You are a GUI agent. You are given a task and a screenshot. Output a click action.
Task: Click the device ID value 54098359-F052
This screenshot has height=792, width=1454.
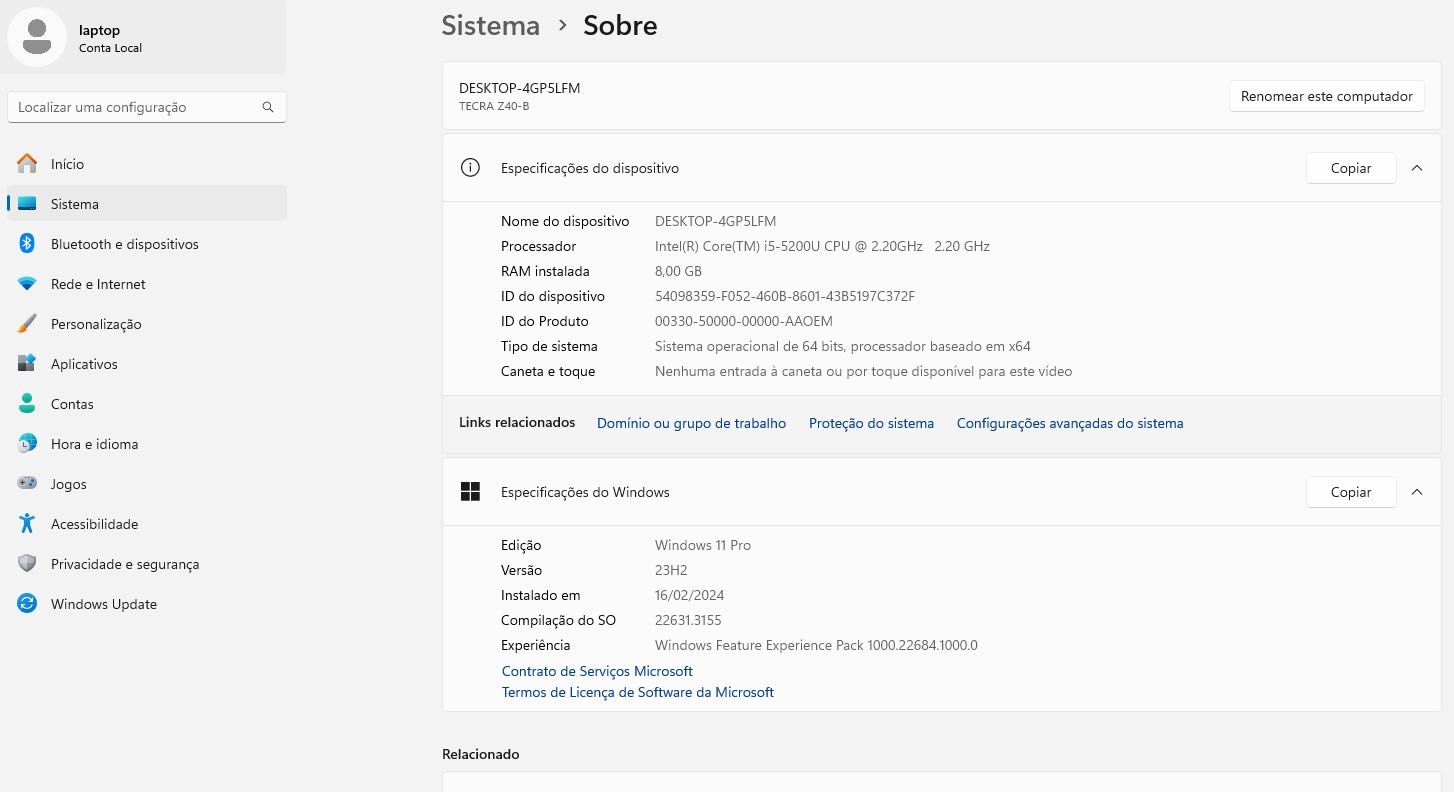[x=785, y=296]
